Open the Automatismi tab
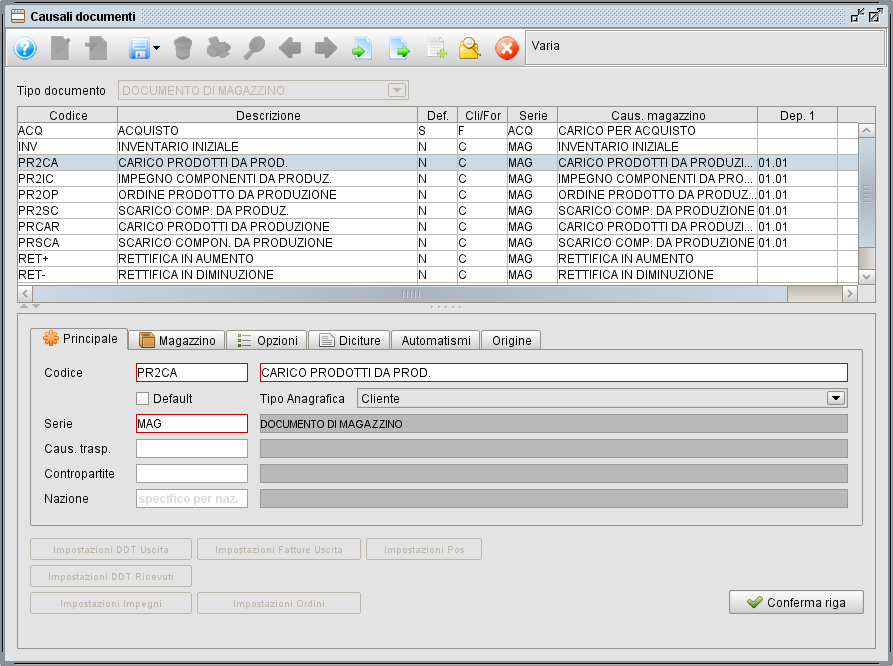 [x=435, y=340]
